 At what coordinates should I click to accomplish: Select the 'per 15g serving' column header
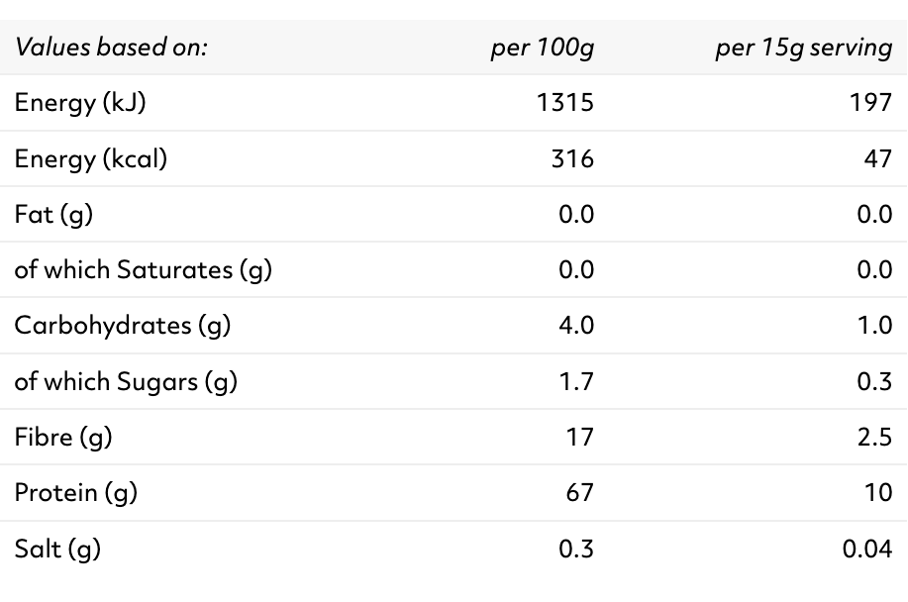point(804,48)
